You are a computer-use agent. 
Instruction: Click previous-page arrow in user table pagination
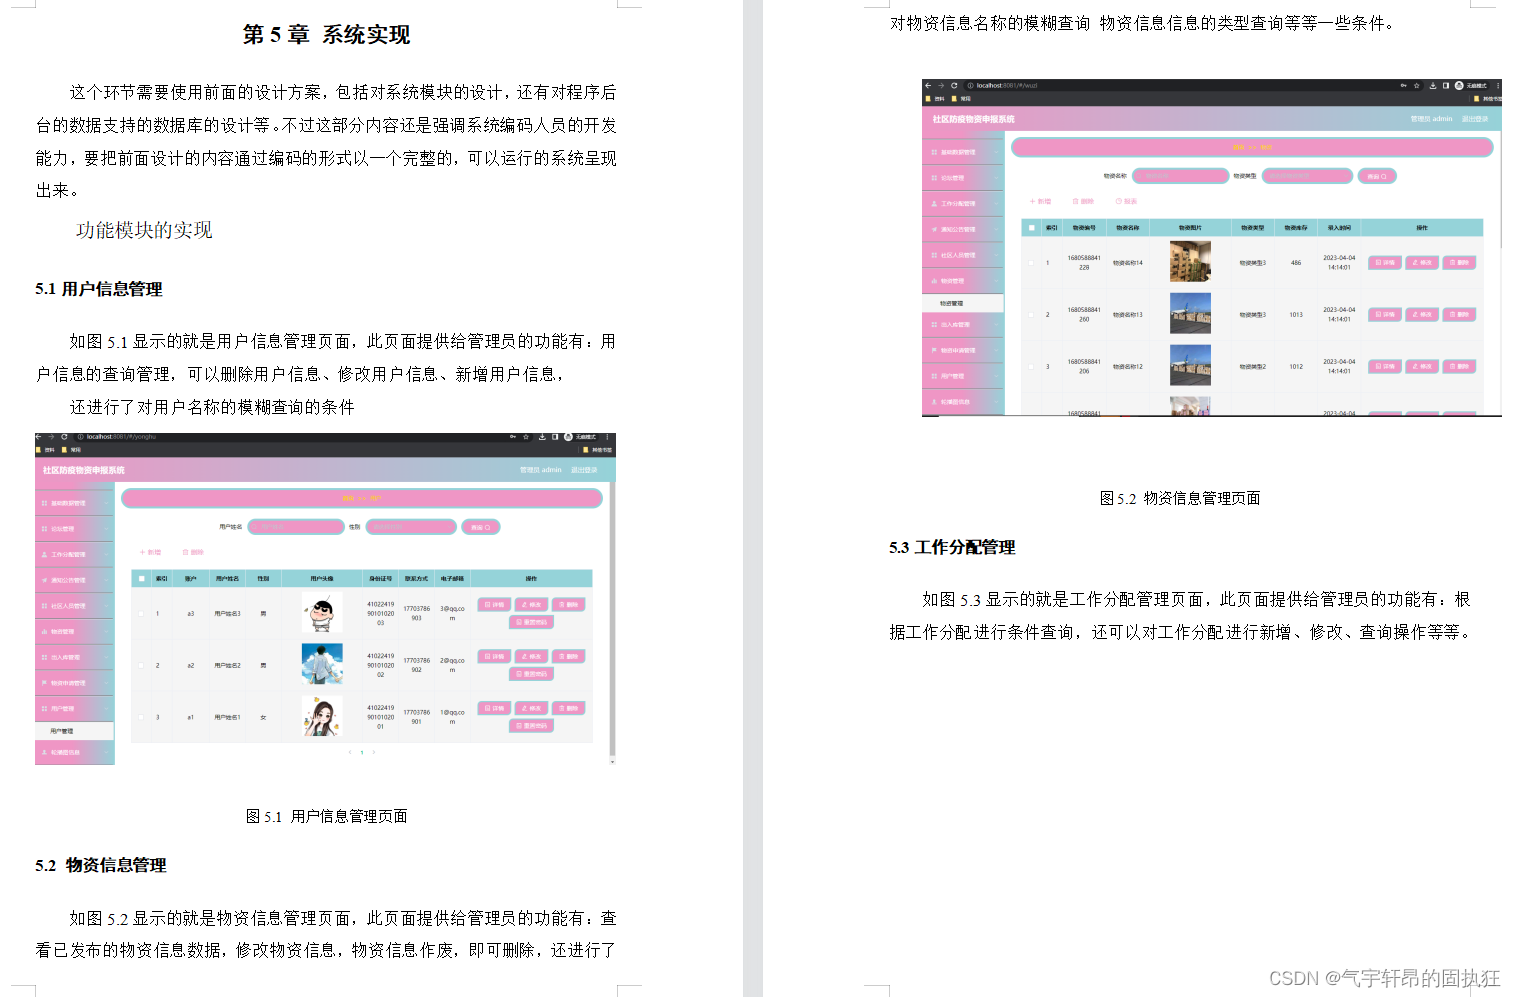[x=349, y=752]
